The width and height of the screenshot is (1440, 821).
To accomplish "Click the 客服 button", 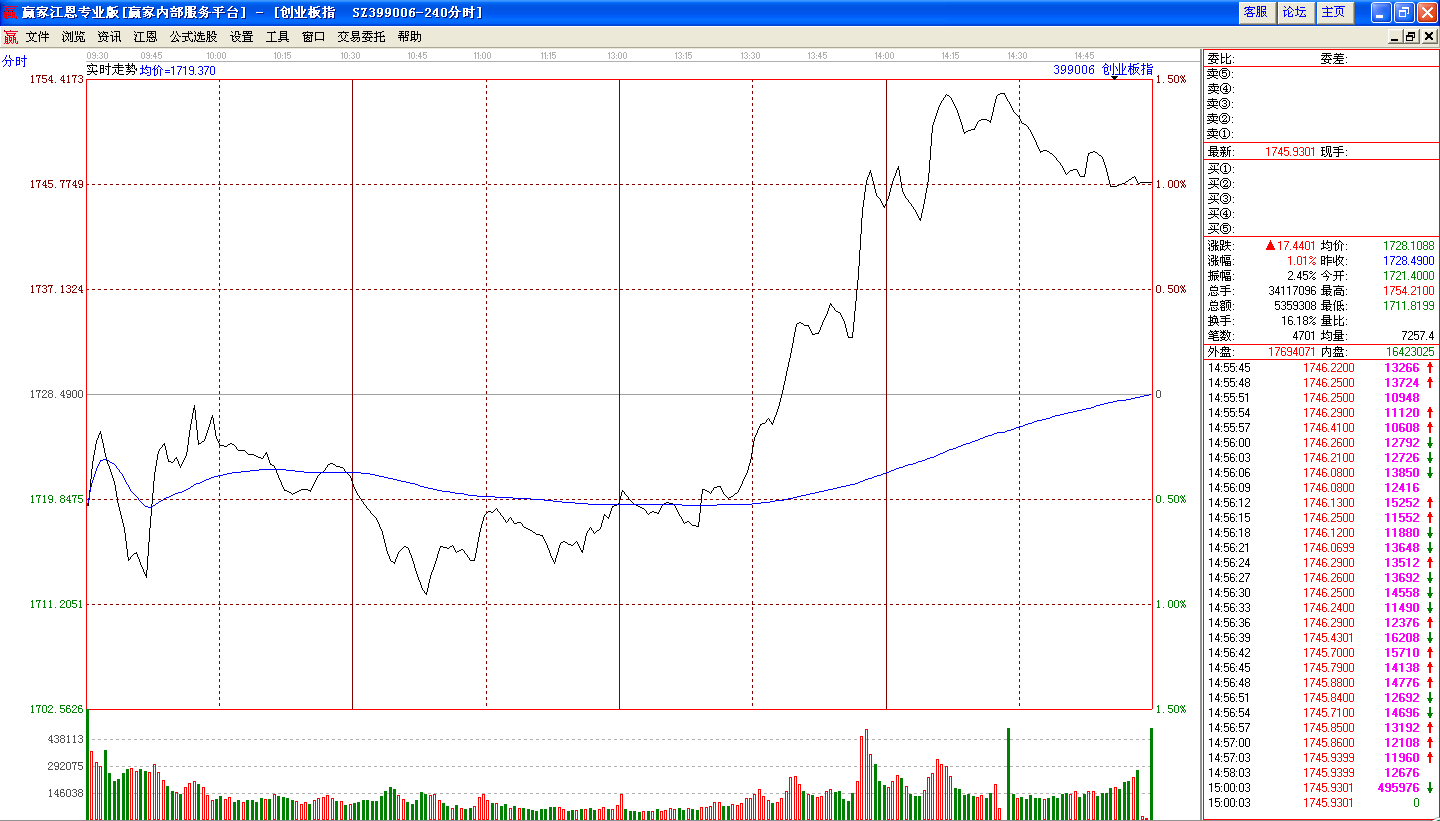I will (1255, 12).
